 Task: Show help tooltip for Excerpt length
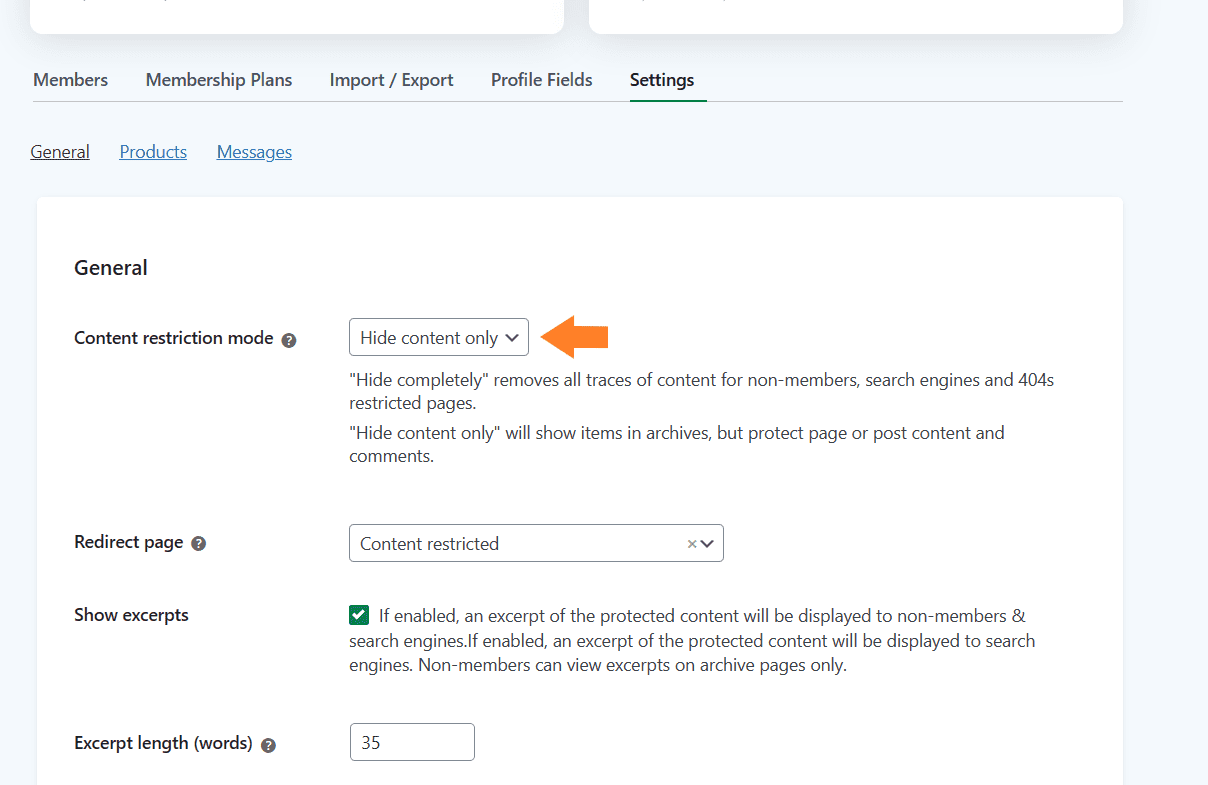coord(268,745)
